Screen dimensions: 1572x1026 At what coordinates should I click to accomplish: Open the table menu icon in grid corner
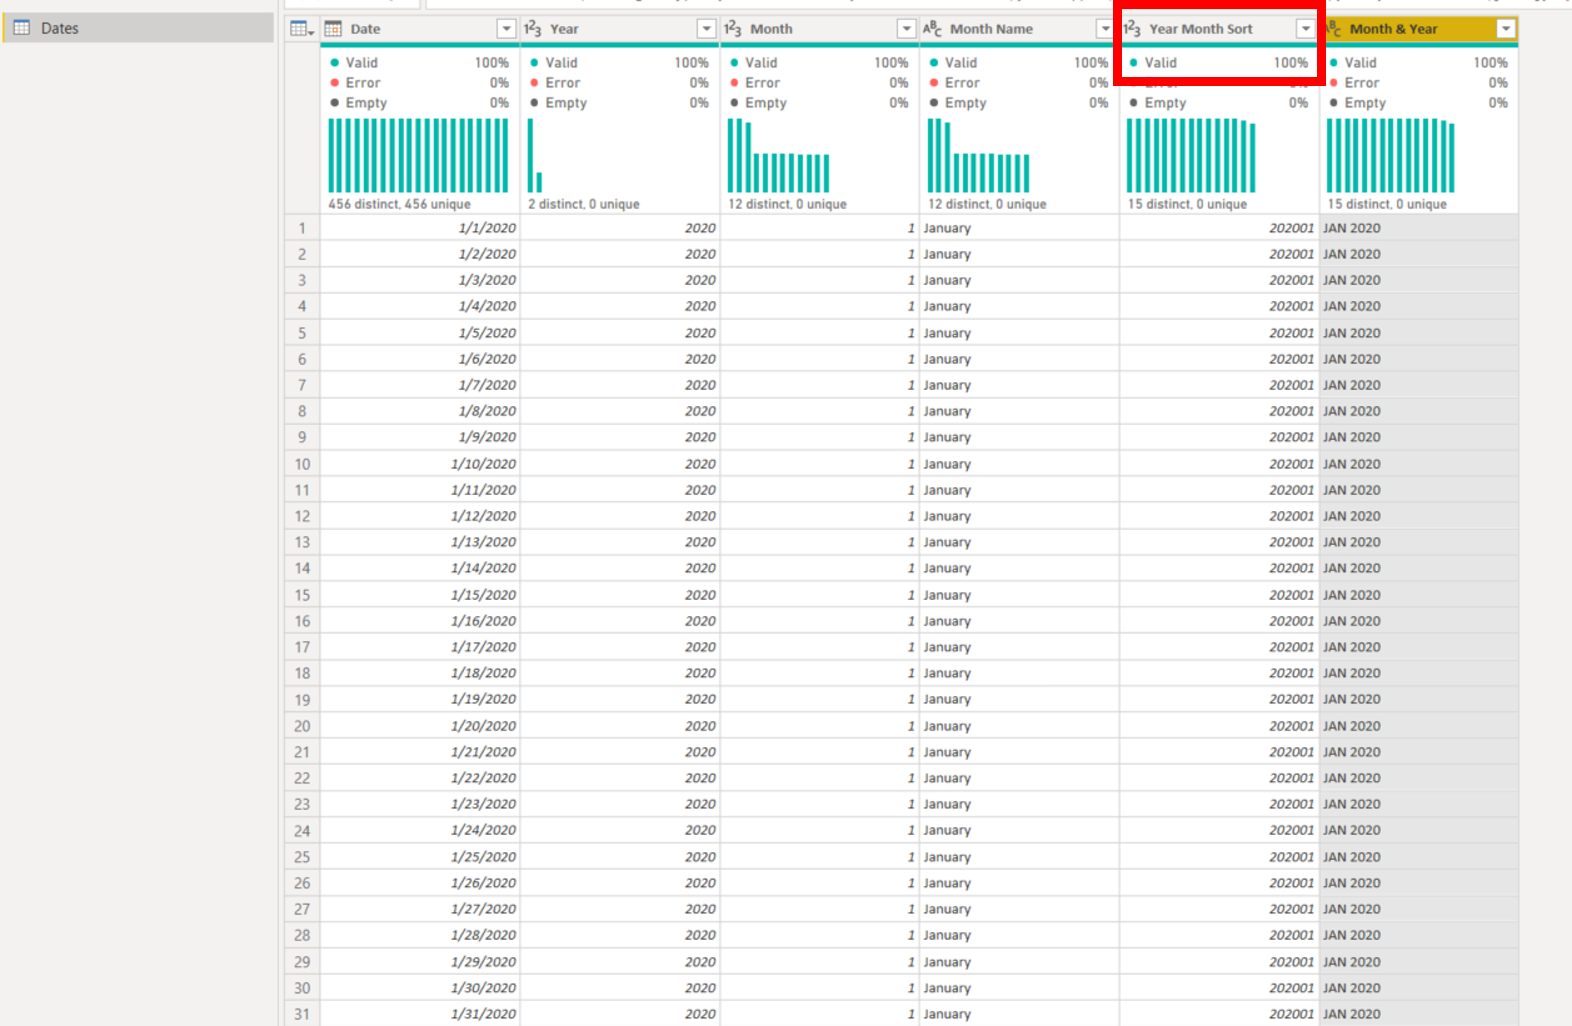(301, 29)
